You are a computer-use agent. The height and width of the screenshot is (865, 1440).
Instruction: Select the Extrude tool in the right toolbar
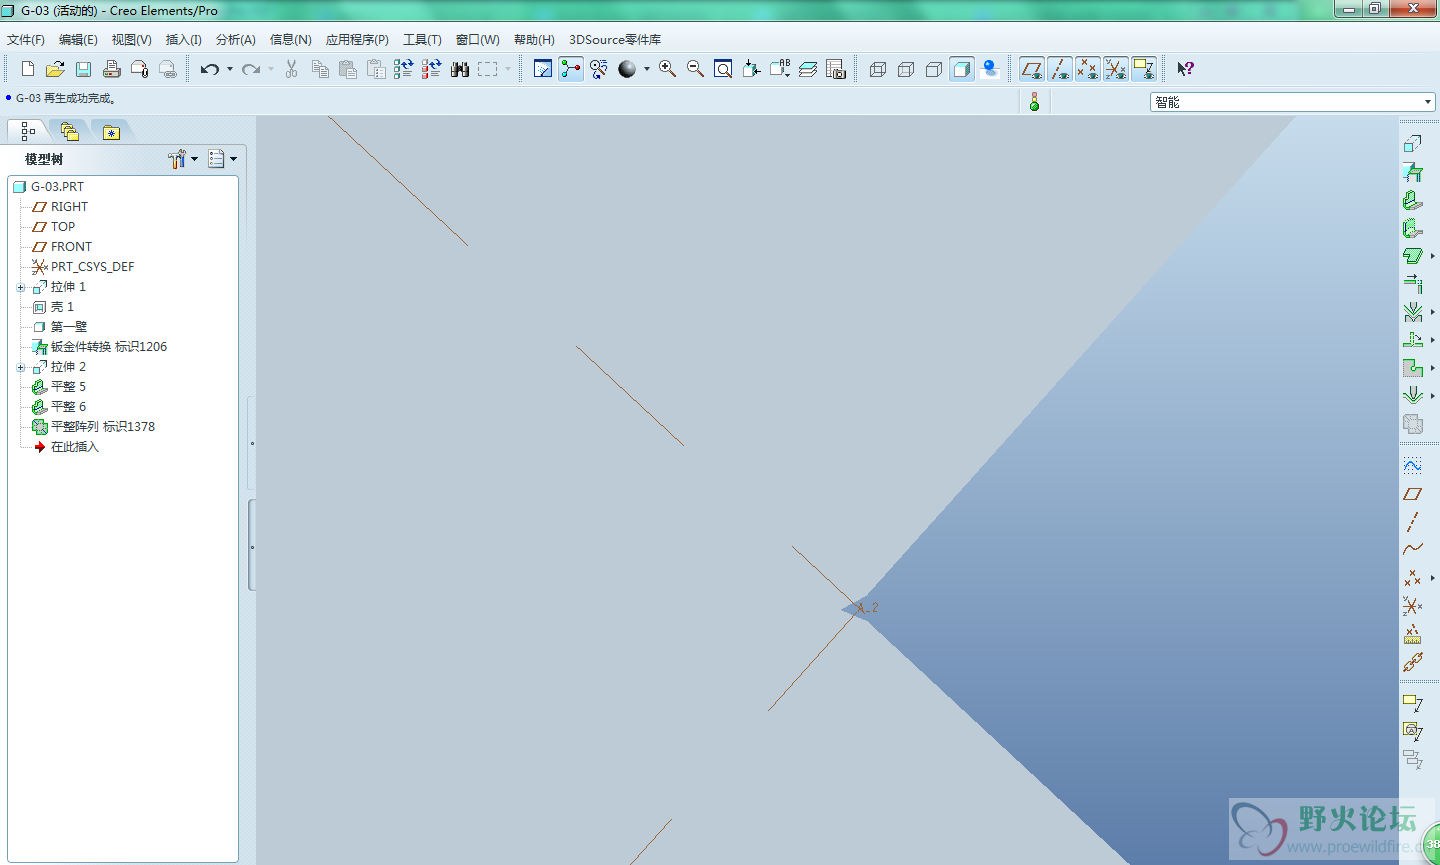(1412, 144)
